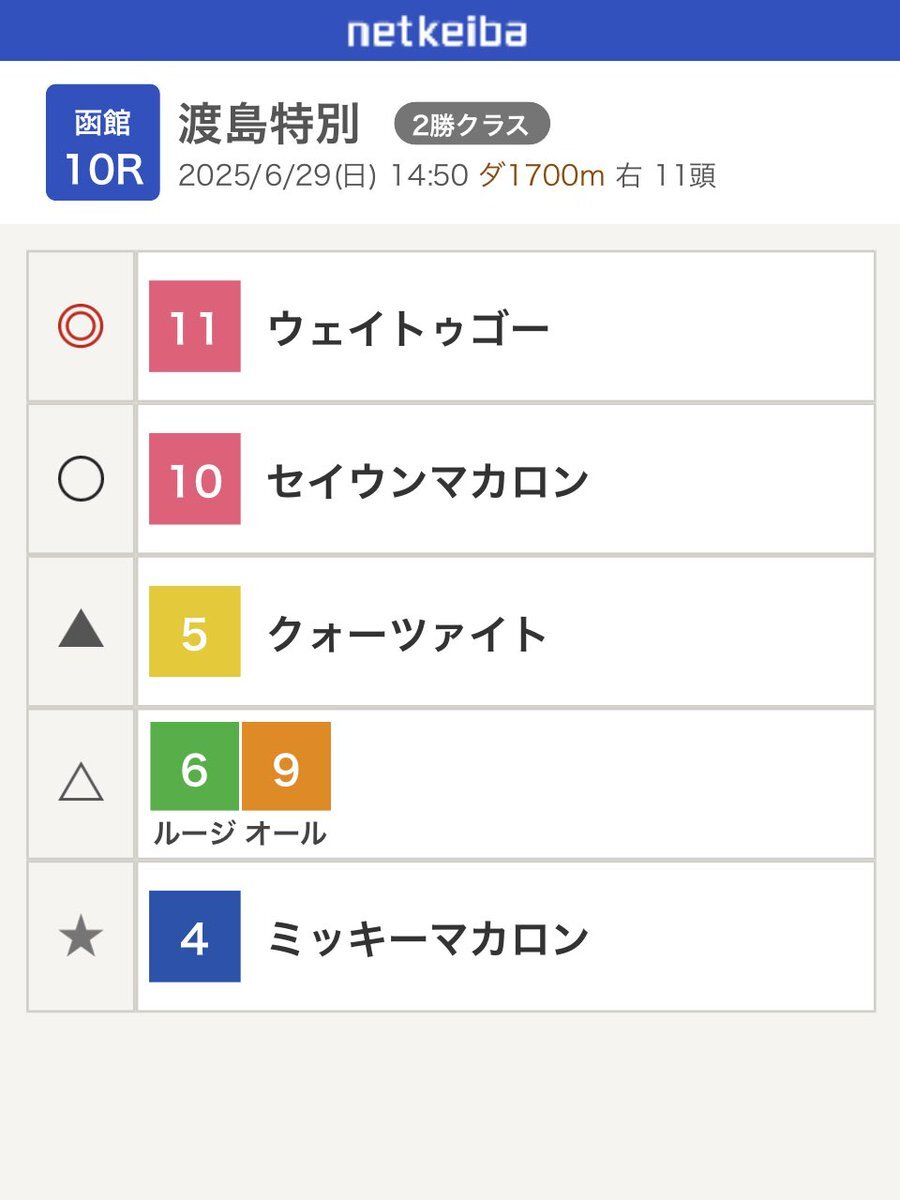
Task: Select green number 6 horse box
Action: click(195, 767)
